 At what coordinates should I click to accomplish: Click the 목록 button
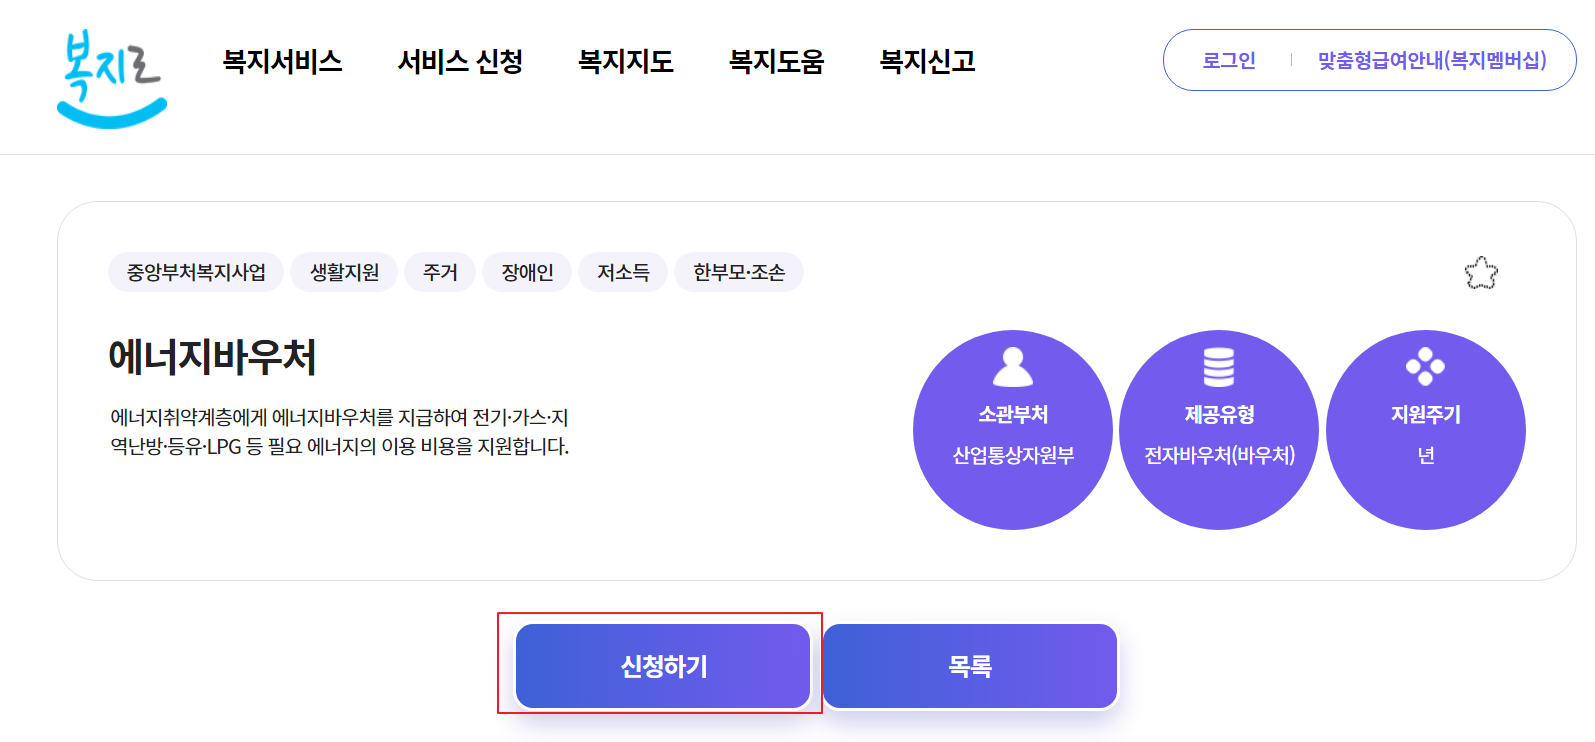point(970,666)
